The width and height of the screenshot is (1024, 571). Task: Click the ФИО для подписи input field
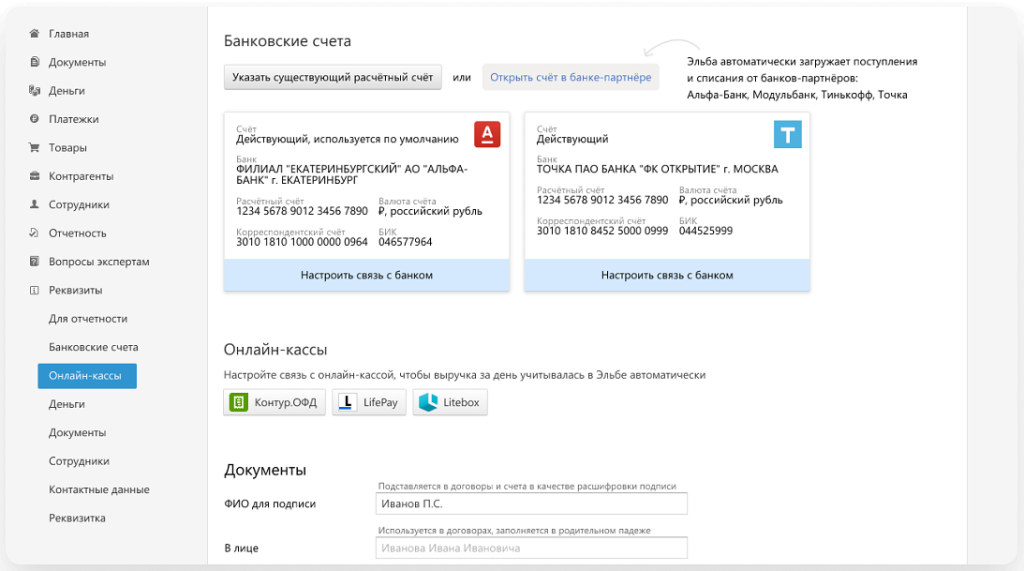[532, 504]
